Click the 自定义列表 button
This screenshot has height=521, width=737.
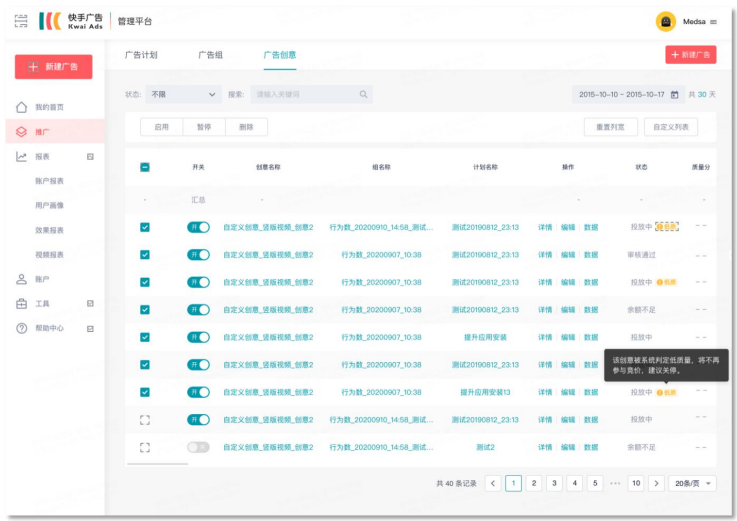click(x=671, y=127)
